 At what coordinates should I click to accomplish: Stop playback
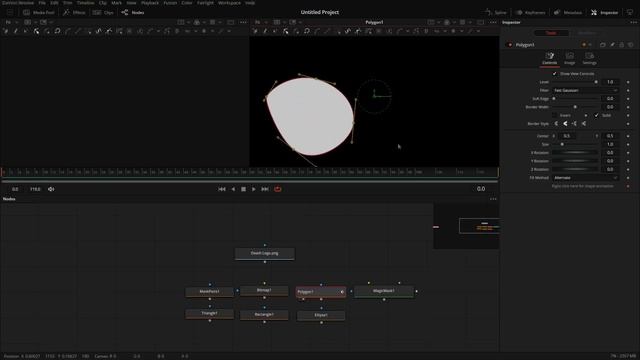(x=243, y=189)
